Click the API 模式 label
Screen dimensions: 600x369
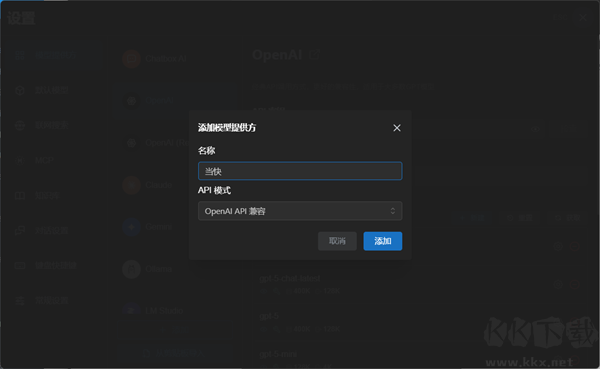tap(214, 190)
